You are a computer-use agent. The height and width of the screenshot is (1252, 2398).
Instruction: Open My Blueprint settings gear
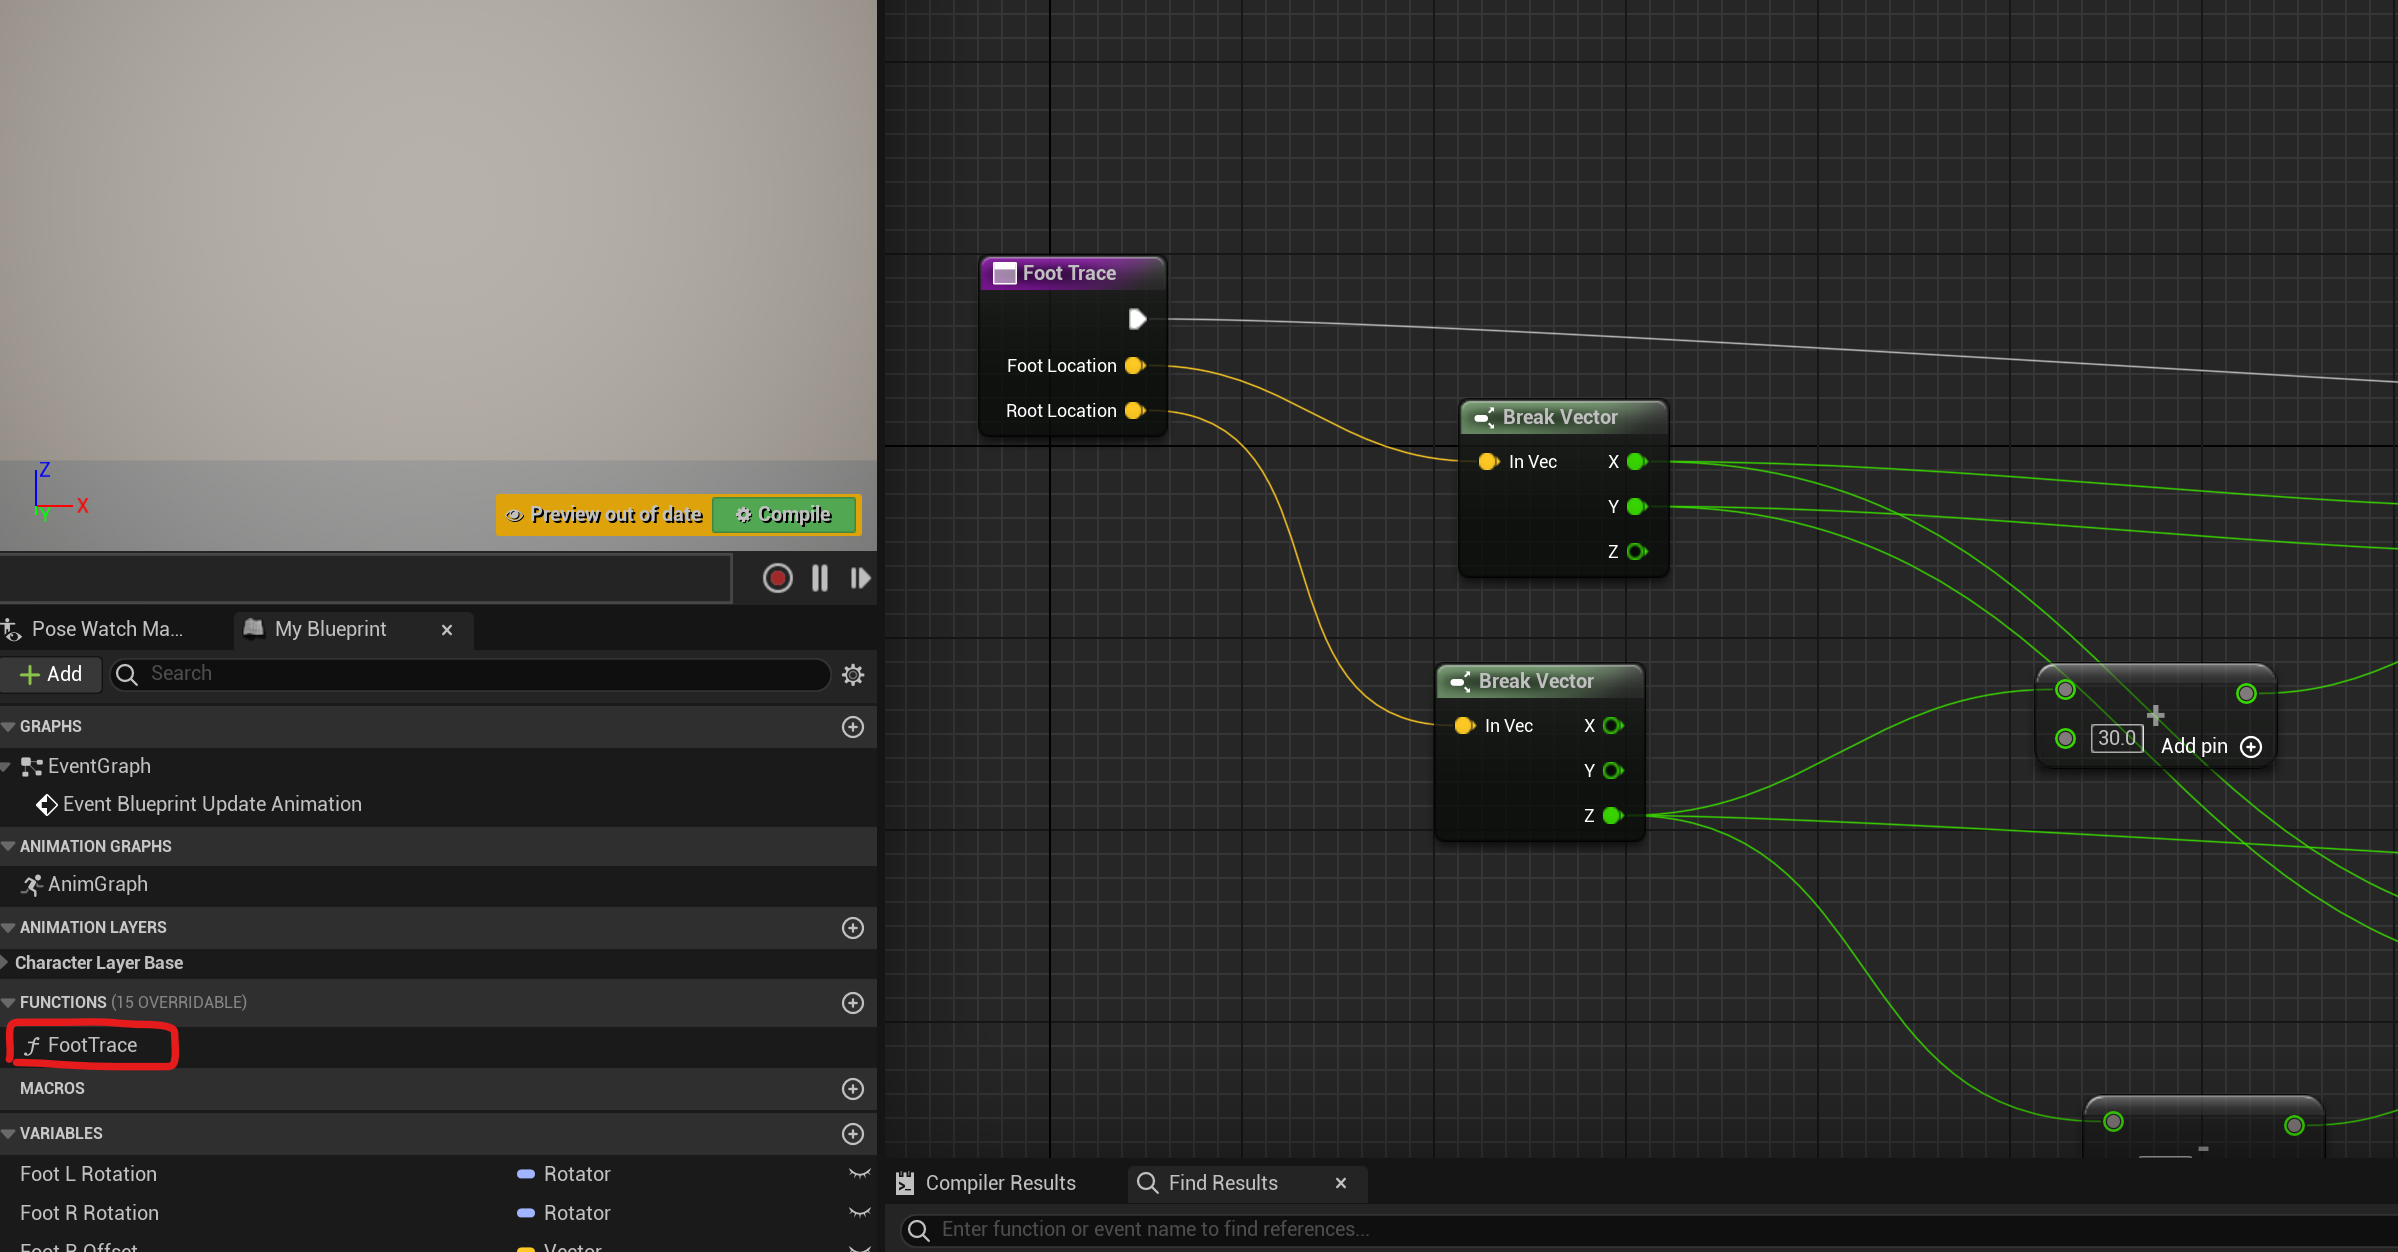coord(853,675)
